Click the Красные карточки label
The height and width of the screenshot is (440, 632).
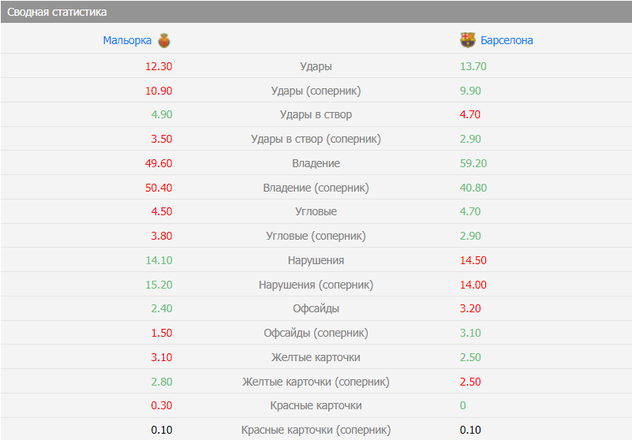[x=316, y=406]
